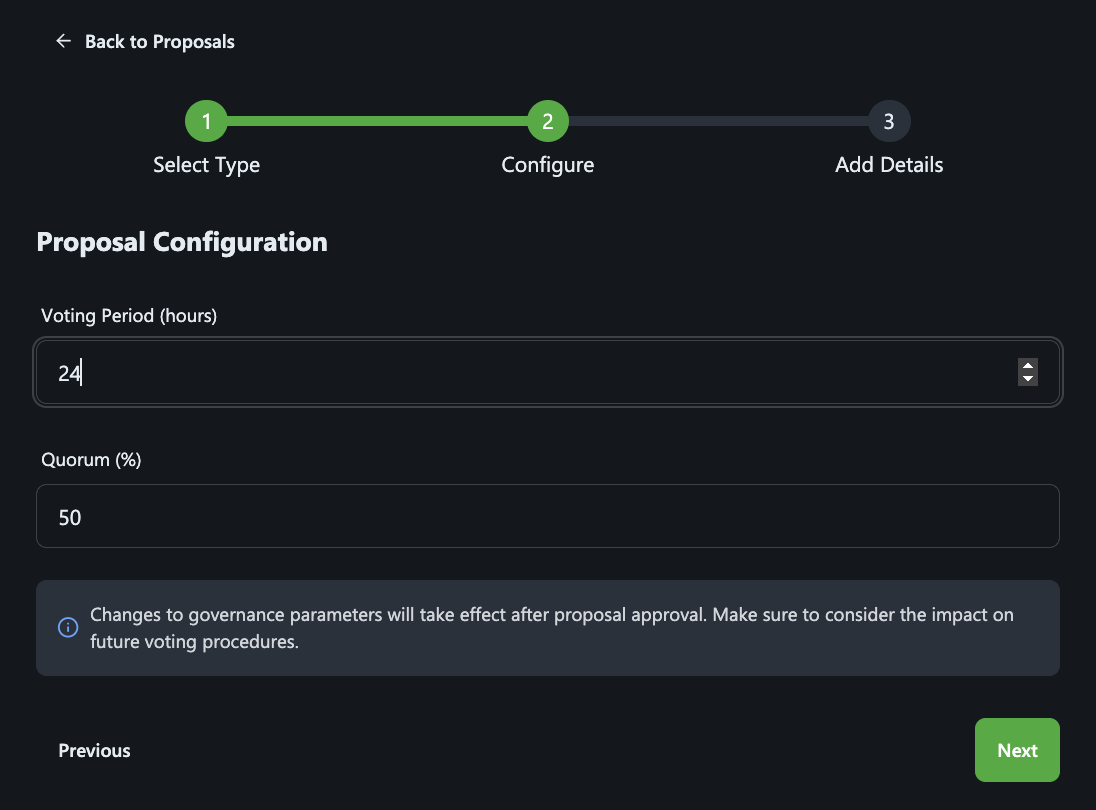Click the Quorum (%) label
Viewport: 1096px width, 810px height.
[x=92, y=460]
